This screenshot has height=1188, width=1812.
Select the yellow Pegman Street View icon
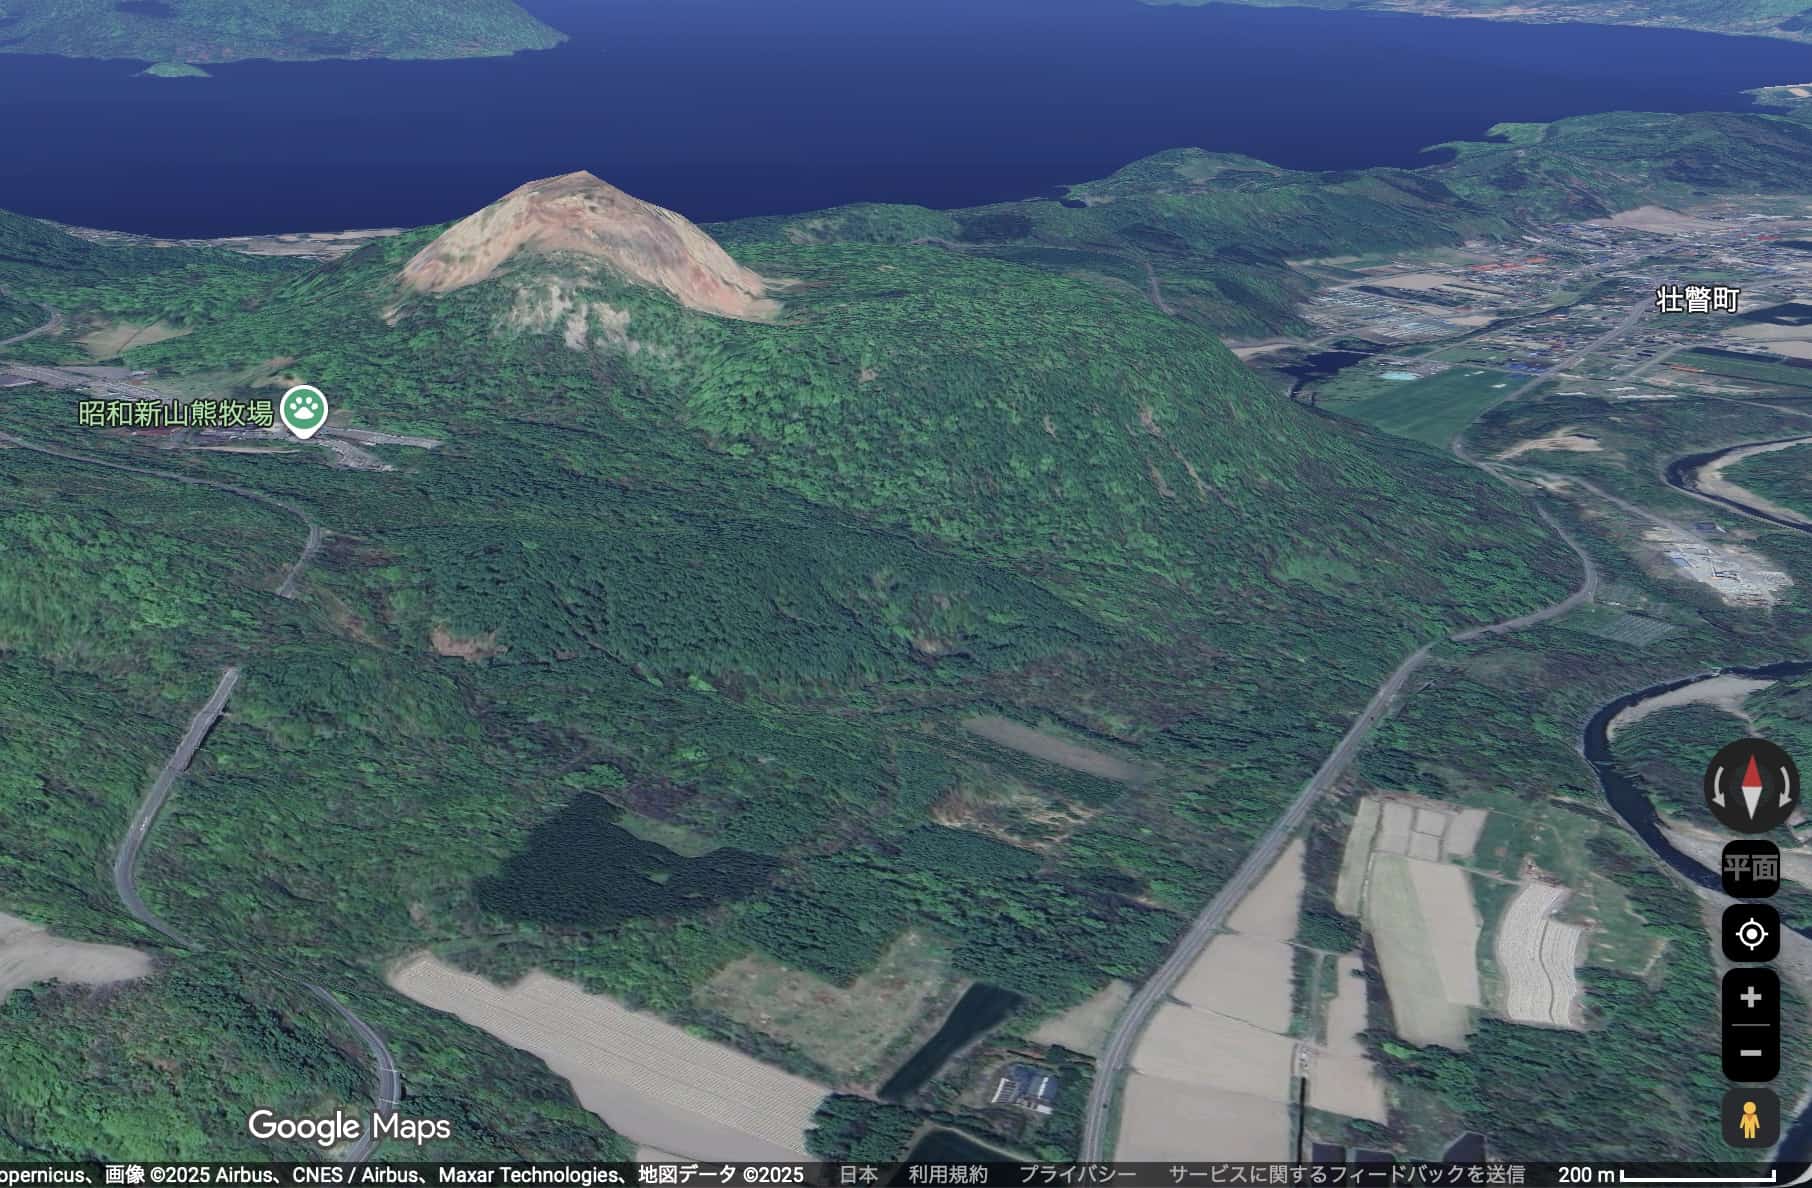1749,1120
